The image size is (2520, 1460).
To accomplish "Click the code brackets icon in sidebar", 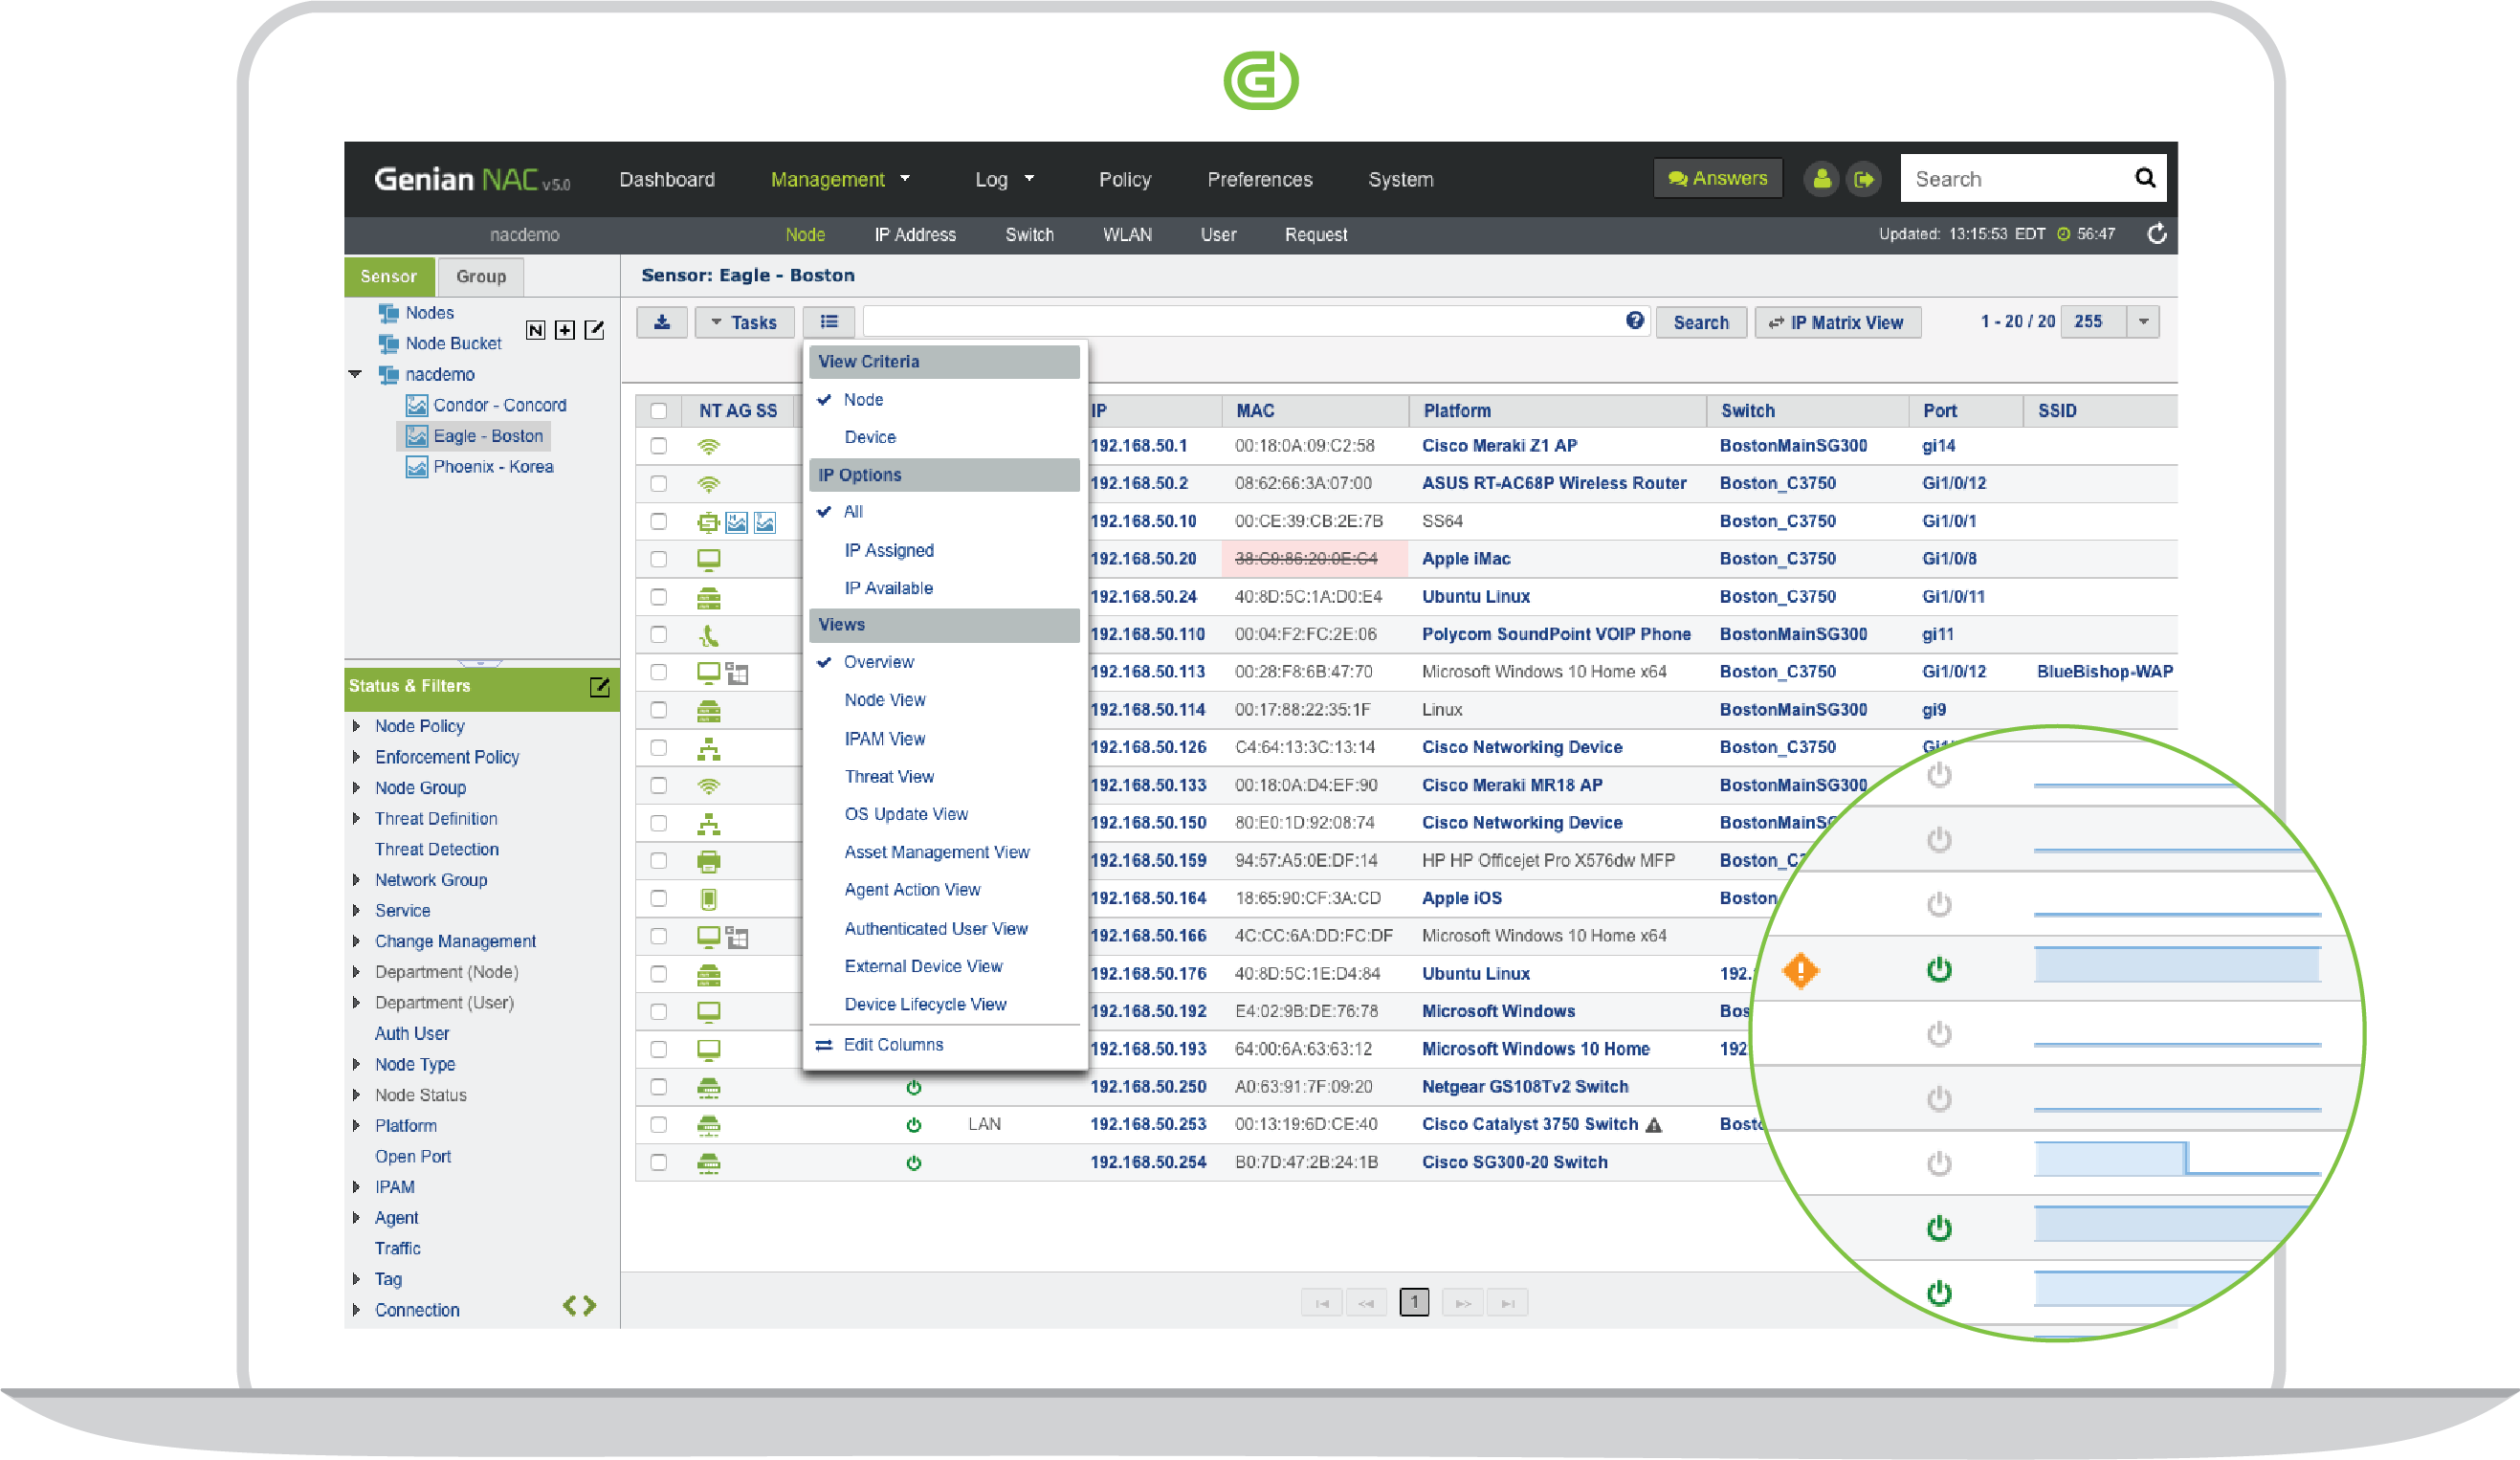I will [x=579, y=1305].
